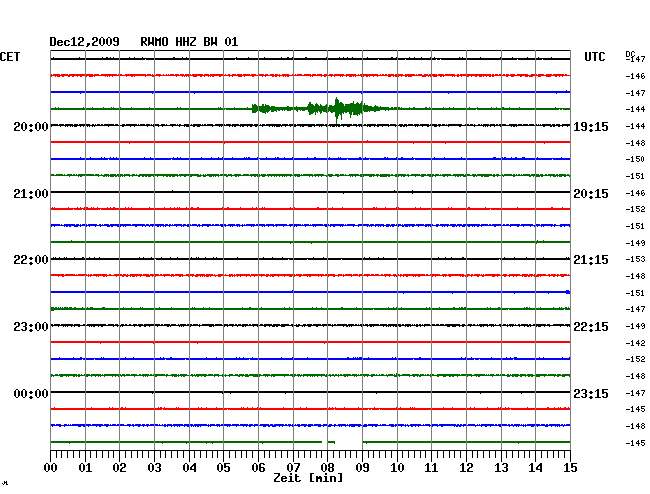Click minute tick label 06

(258, 468)
